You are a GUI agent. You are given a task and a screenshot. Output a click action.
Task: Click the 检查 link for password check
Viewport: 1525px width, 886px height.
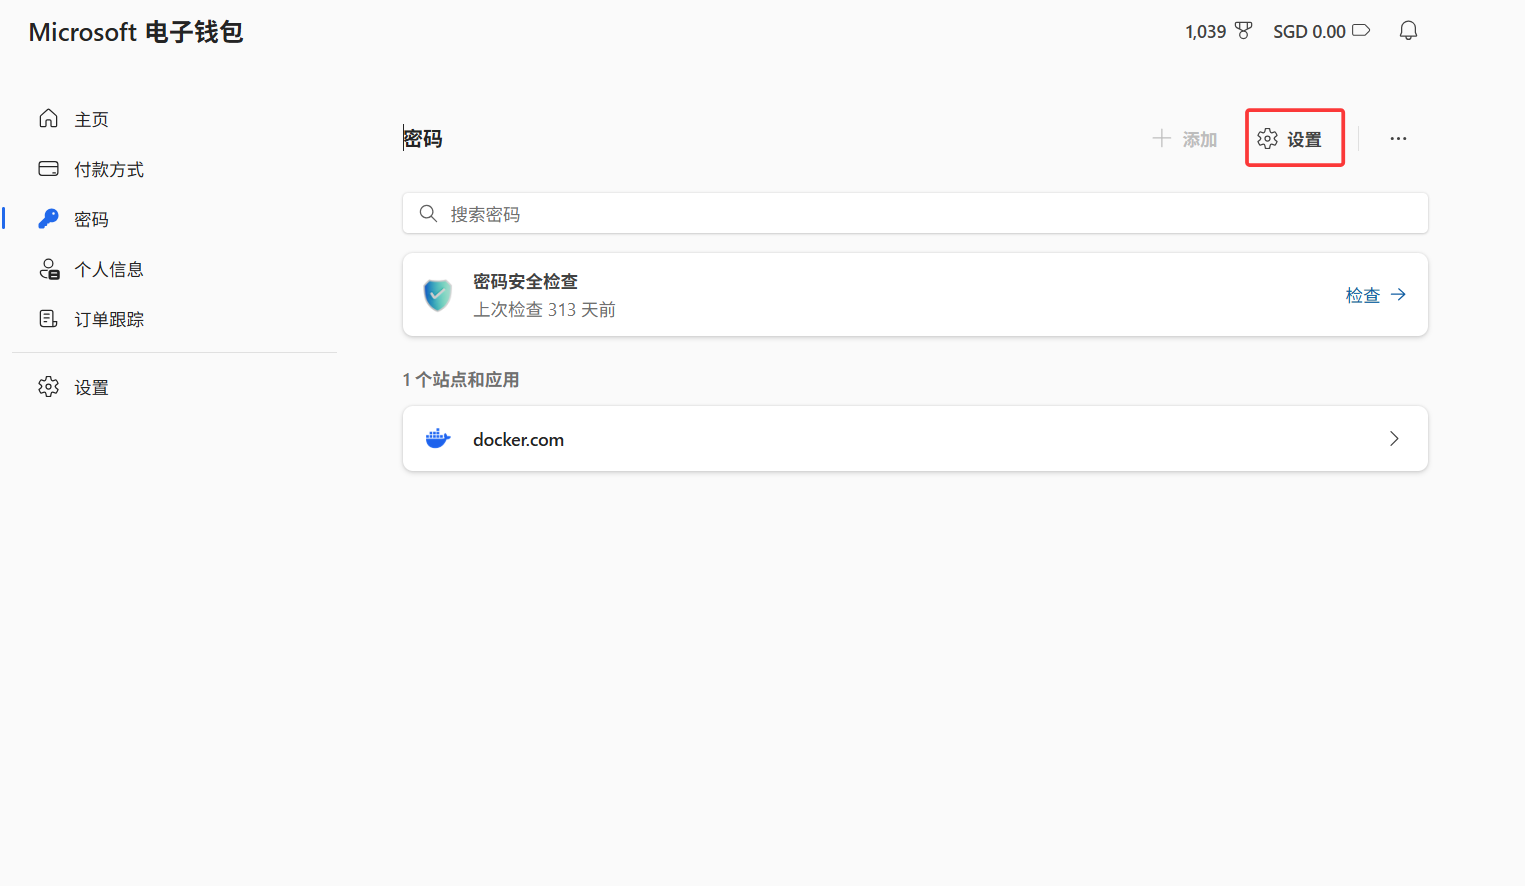1376,295
